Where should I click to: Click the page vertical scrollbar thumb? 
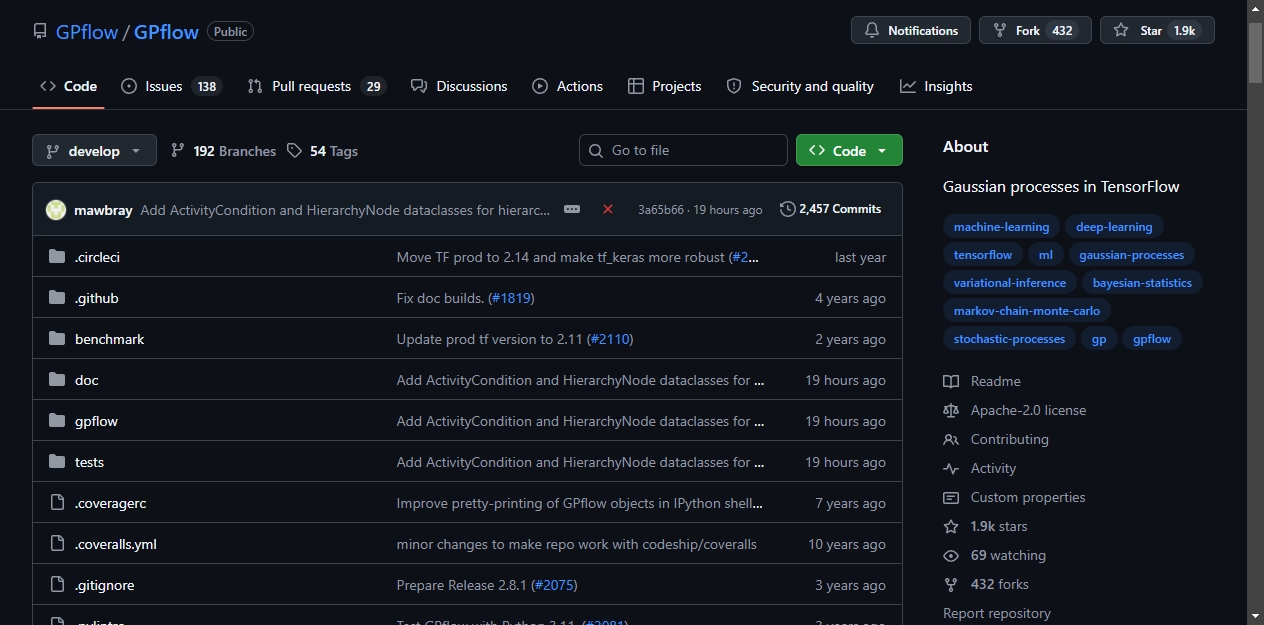coord(1255,52)
